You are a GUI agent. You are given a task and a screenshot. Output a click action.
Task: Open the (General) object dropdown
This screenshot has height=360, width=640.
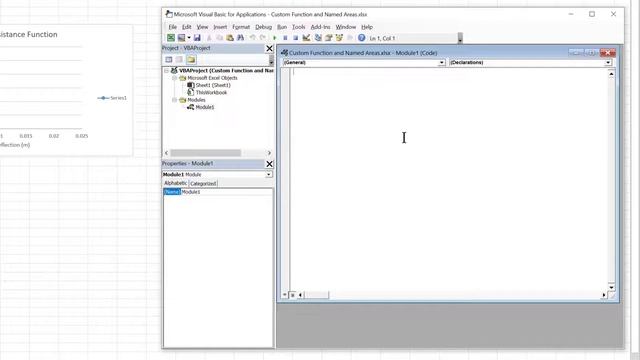441,62
